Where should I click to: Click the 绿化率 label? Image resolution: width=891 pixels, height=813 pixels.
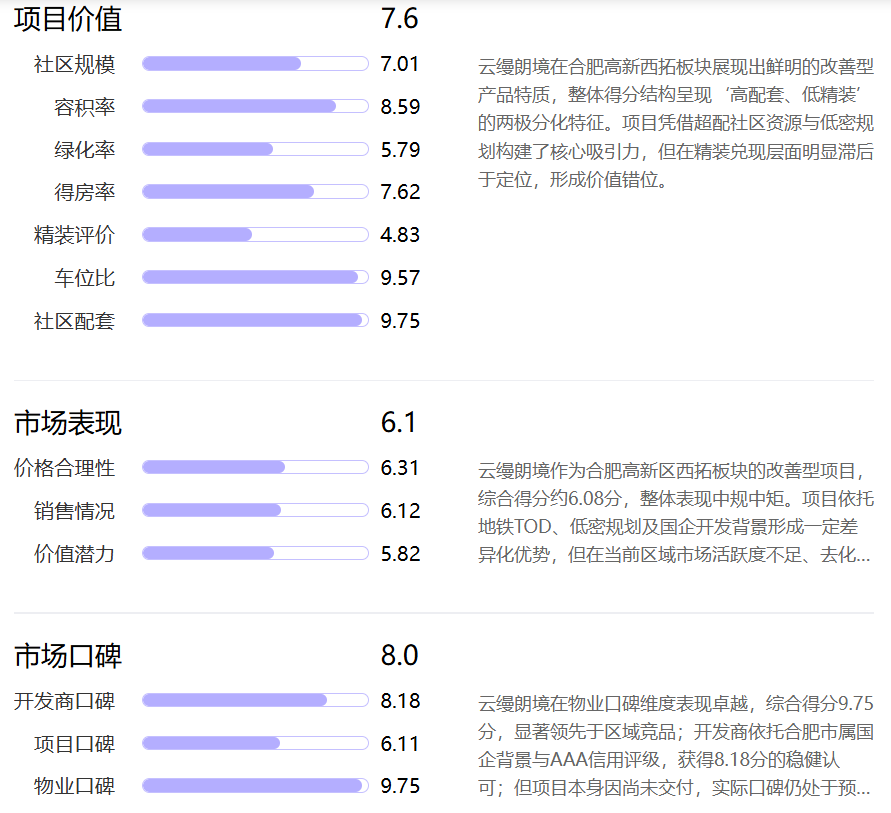85,150
